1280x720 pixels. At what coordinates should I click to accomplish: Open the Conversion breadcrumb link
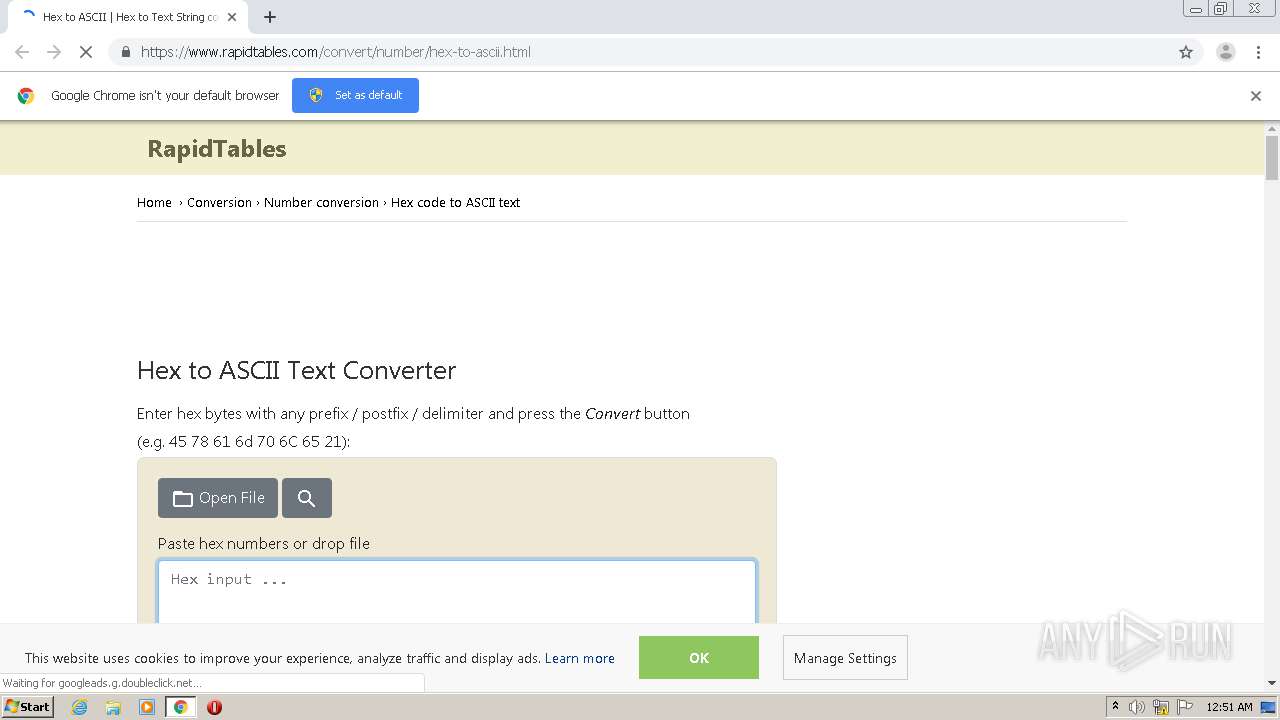pos(219,202)
